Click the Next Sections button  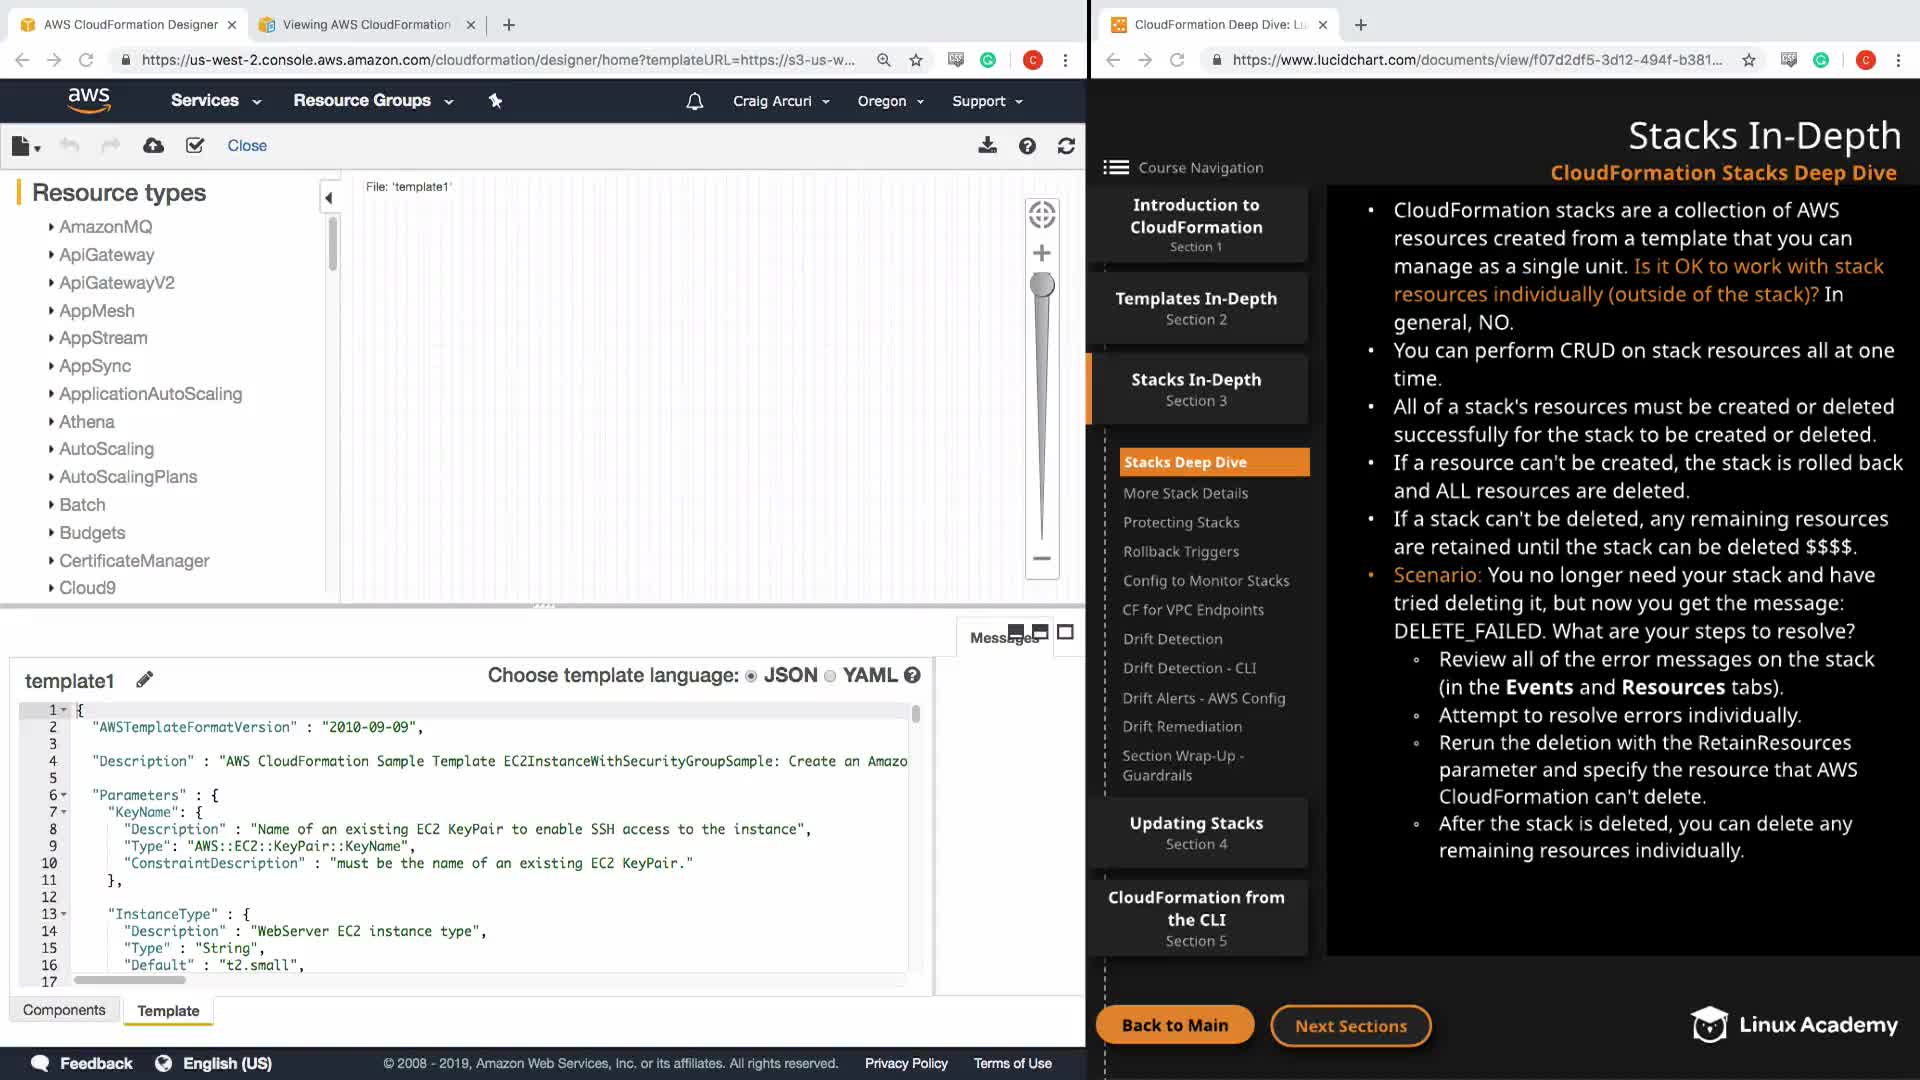click(1350, 1026)
